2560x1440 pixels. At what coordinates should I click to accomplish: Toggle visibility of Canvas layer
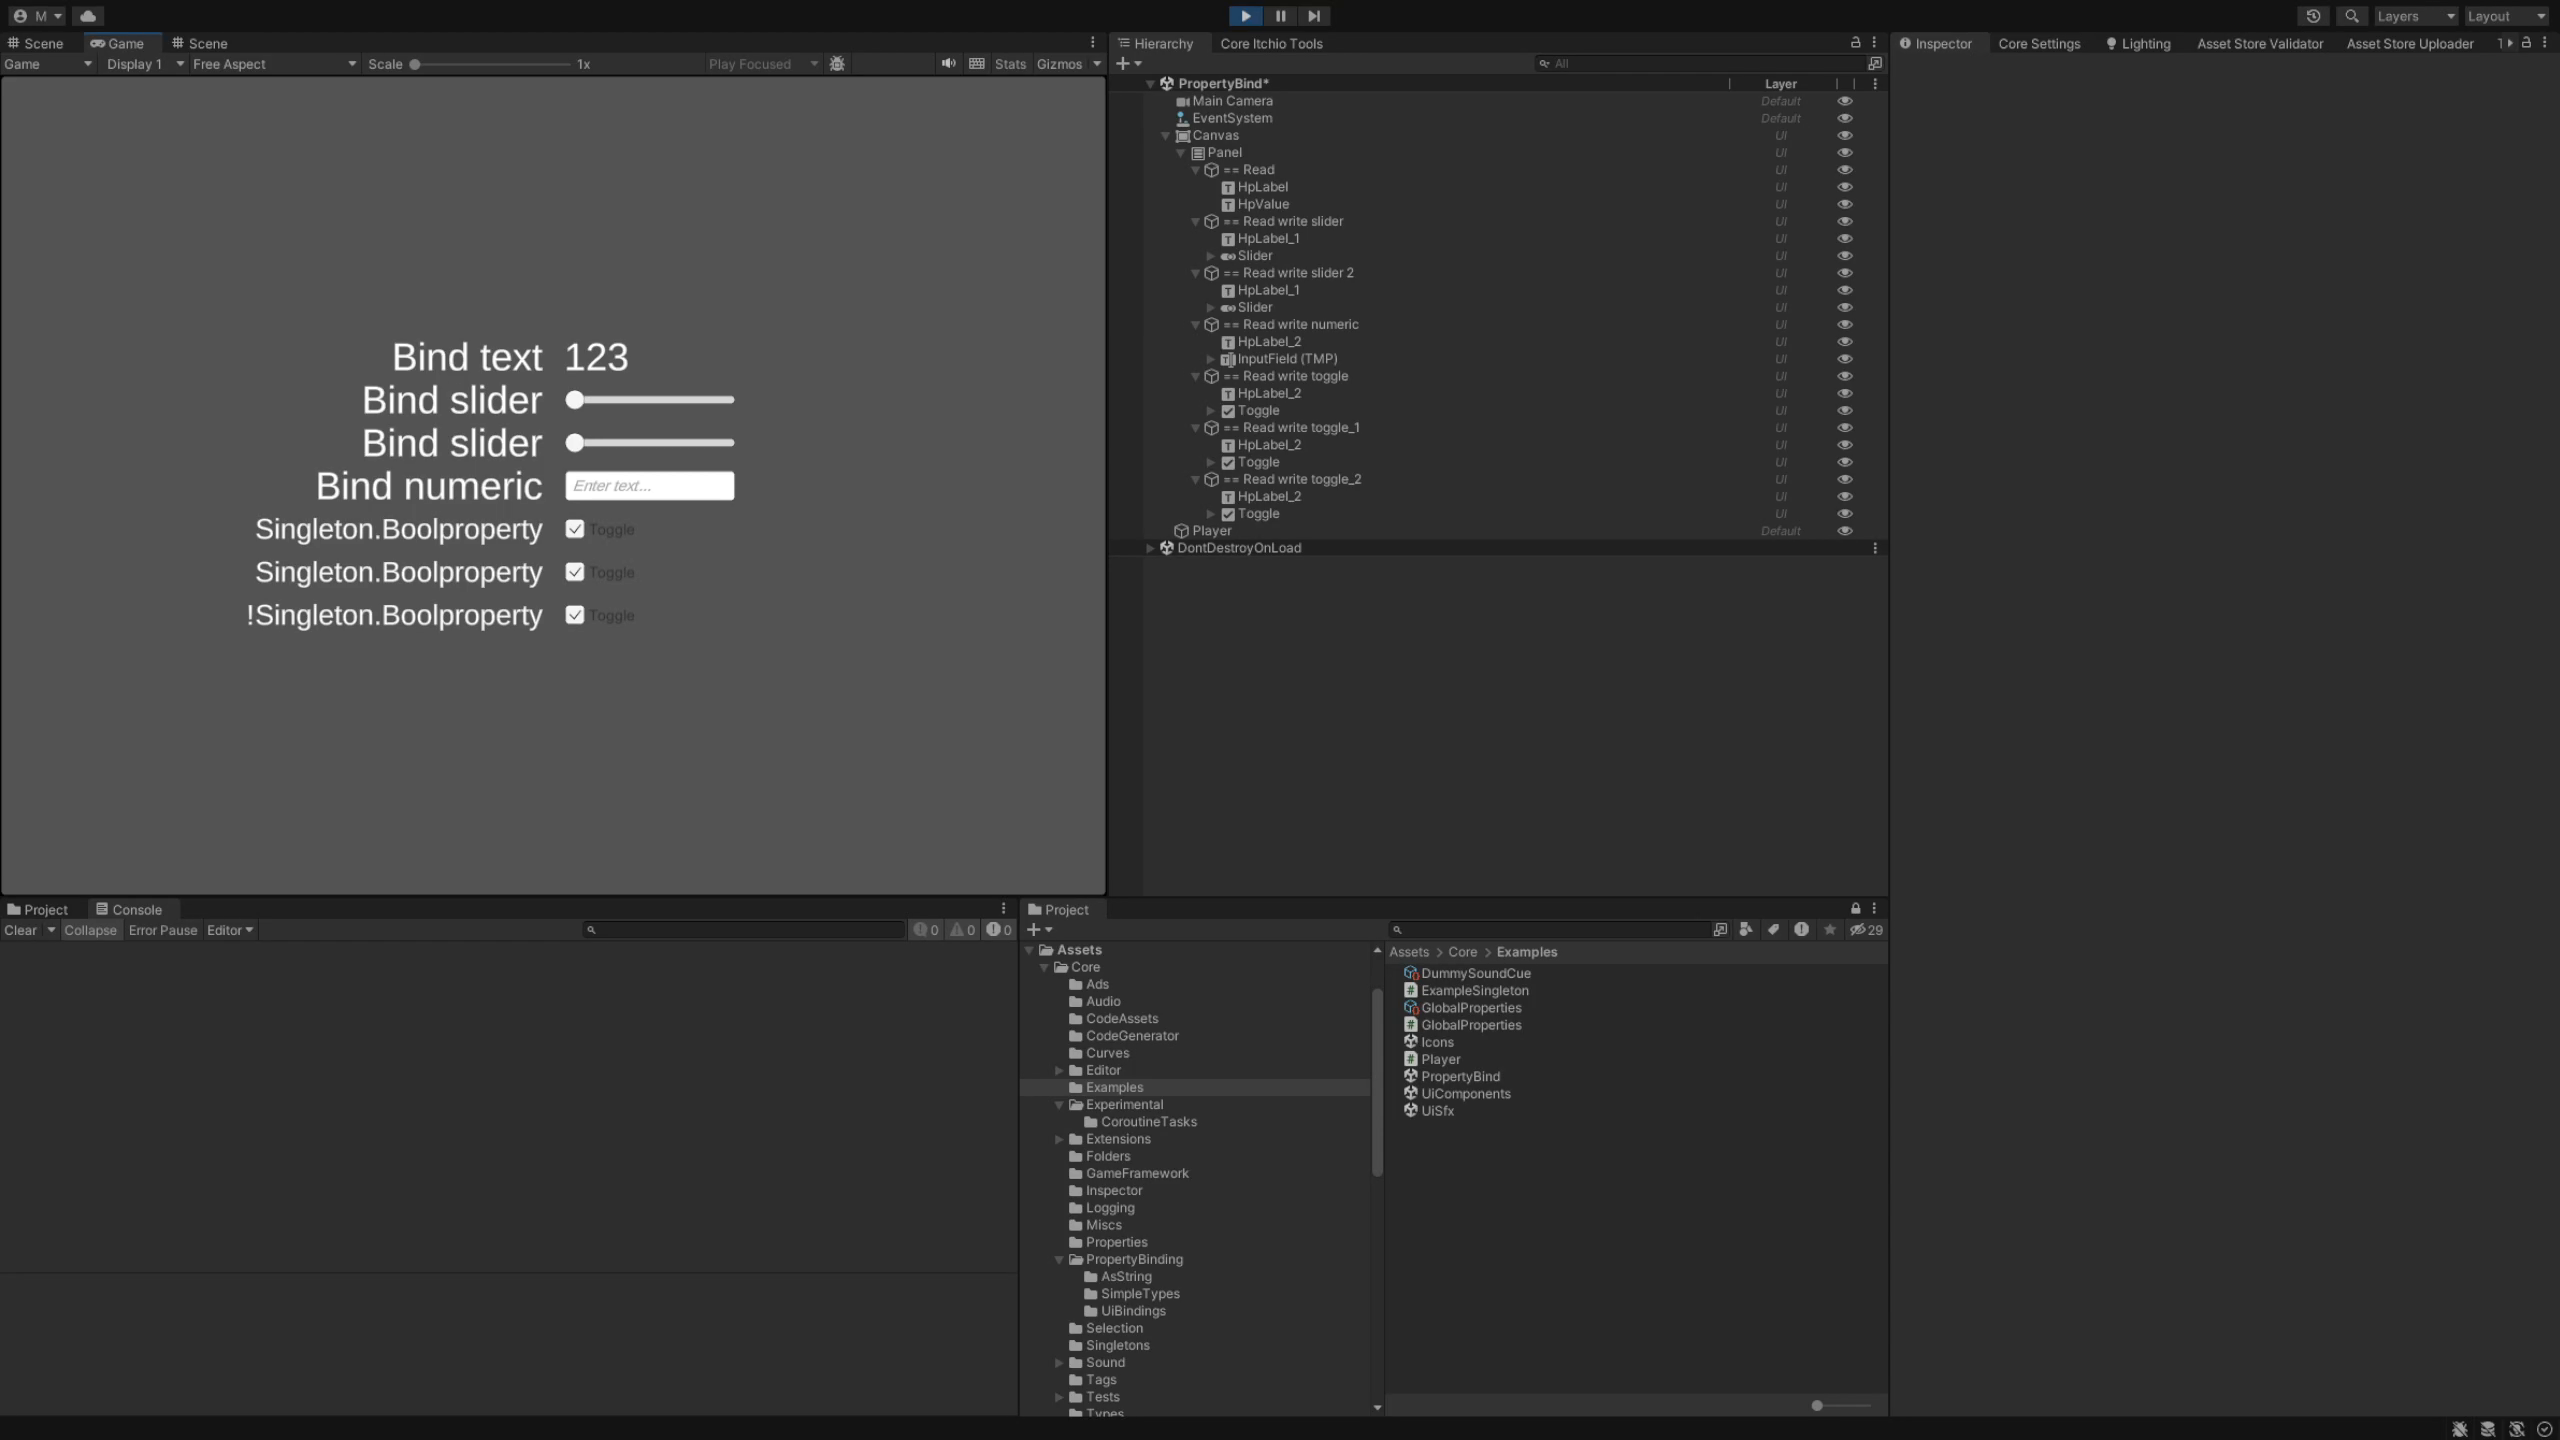pos(1844,135)
